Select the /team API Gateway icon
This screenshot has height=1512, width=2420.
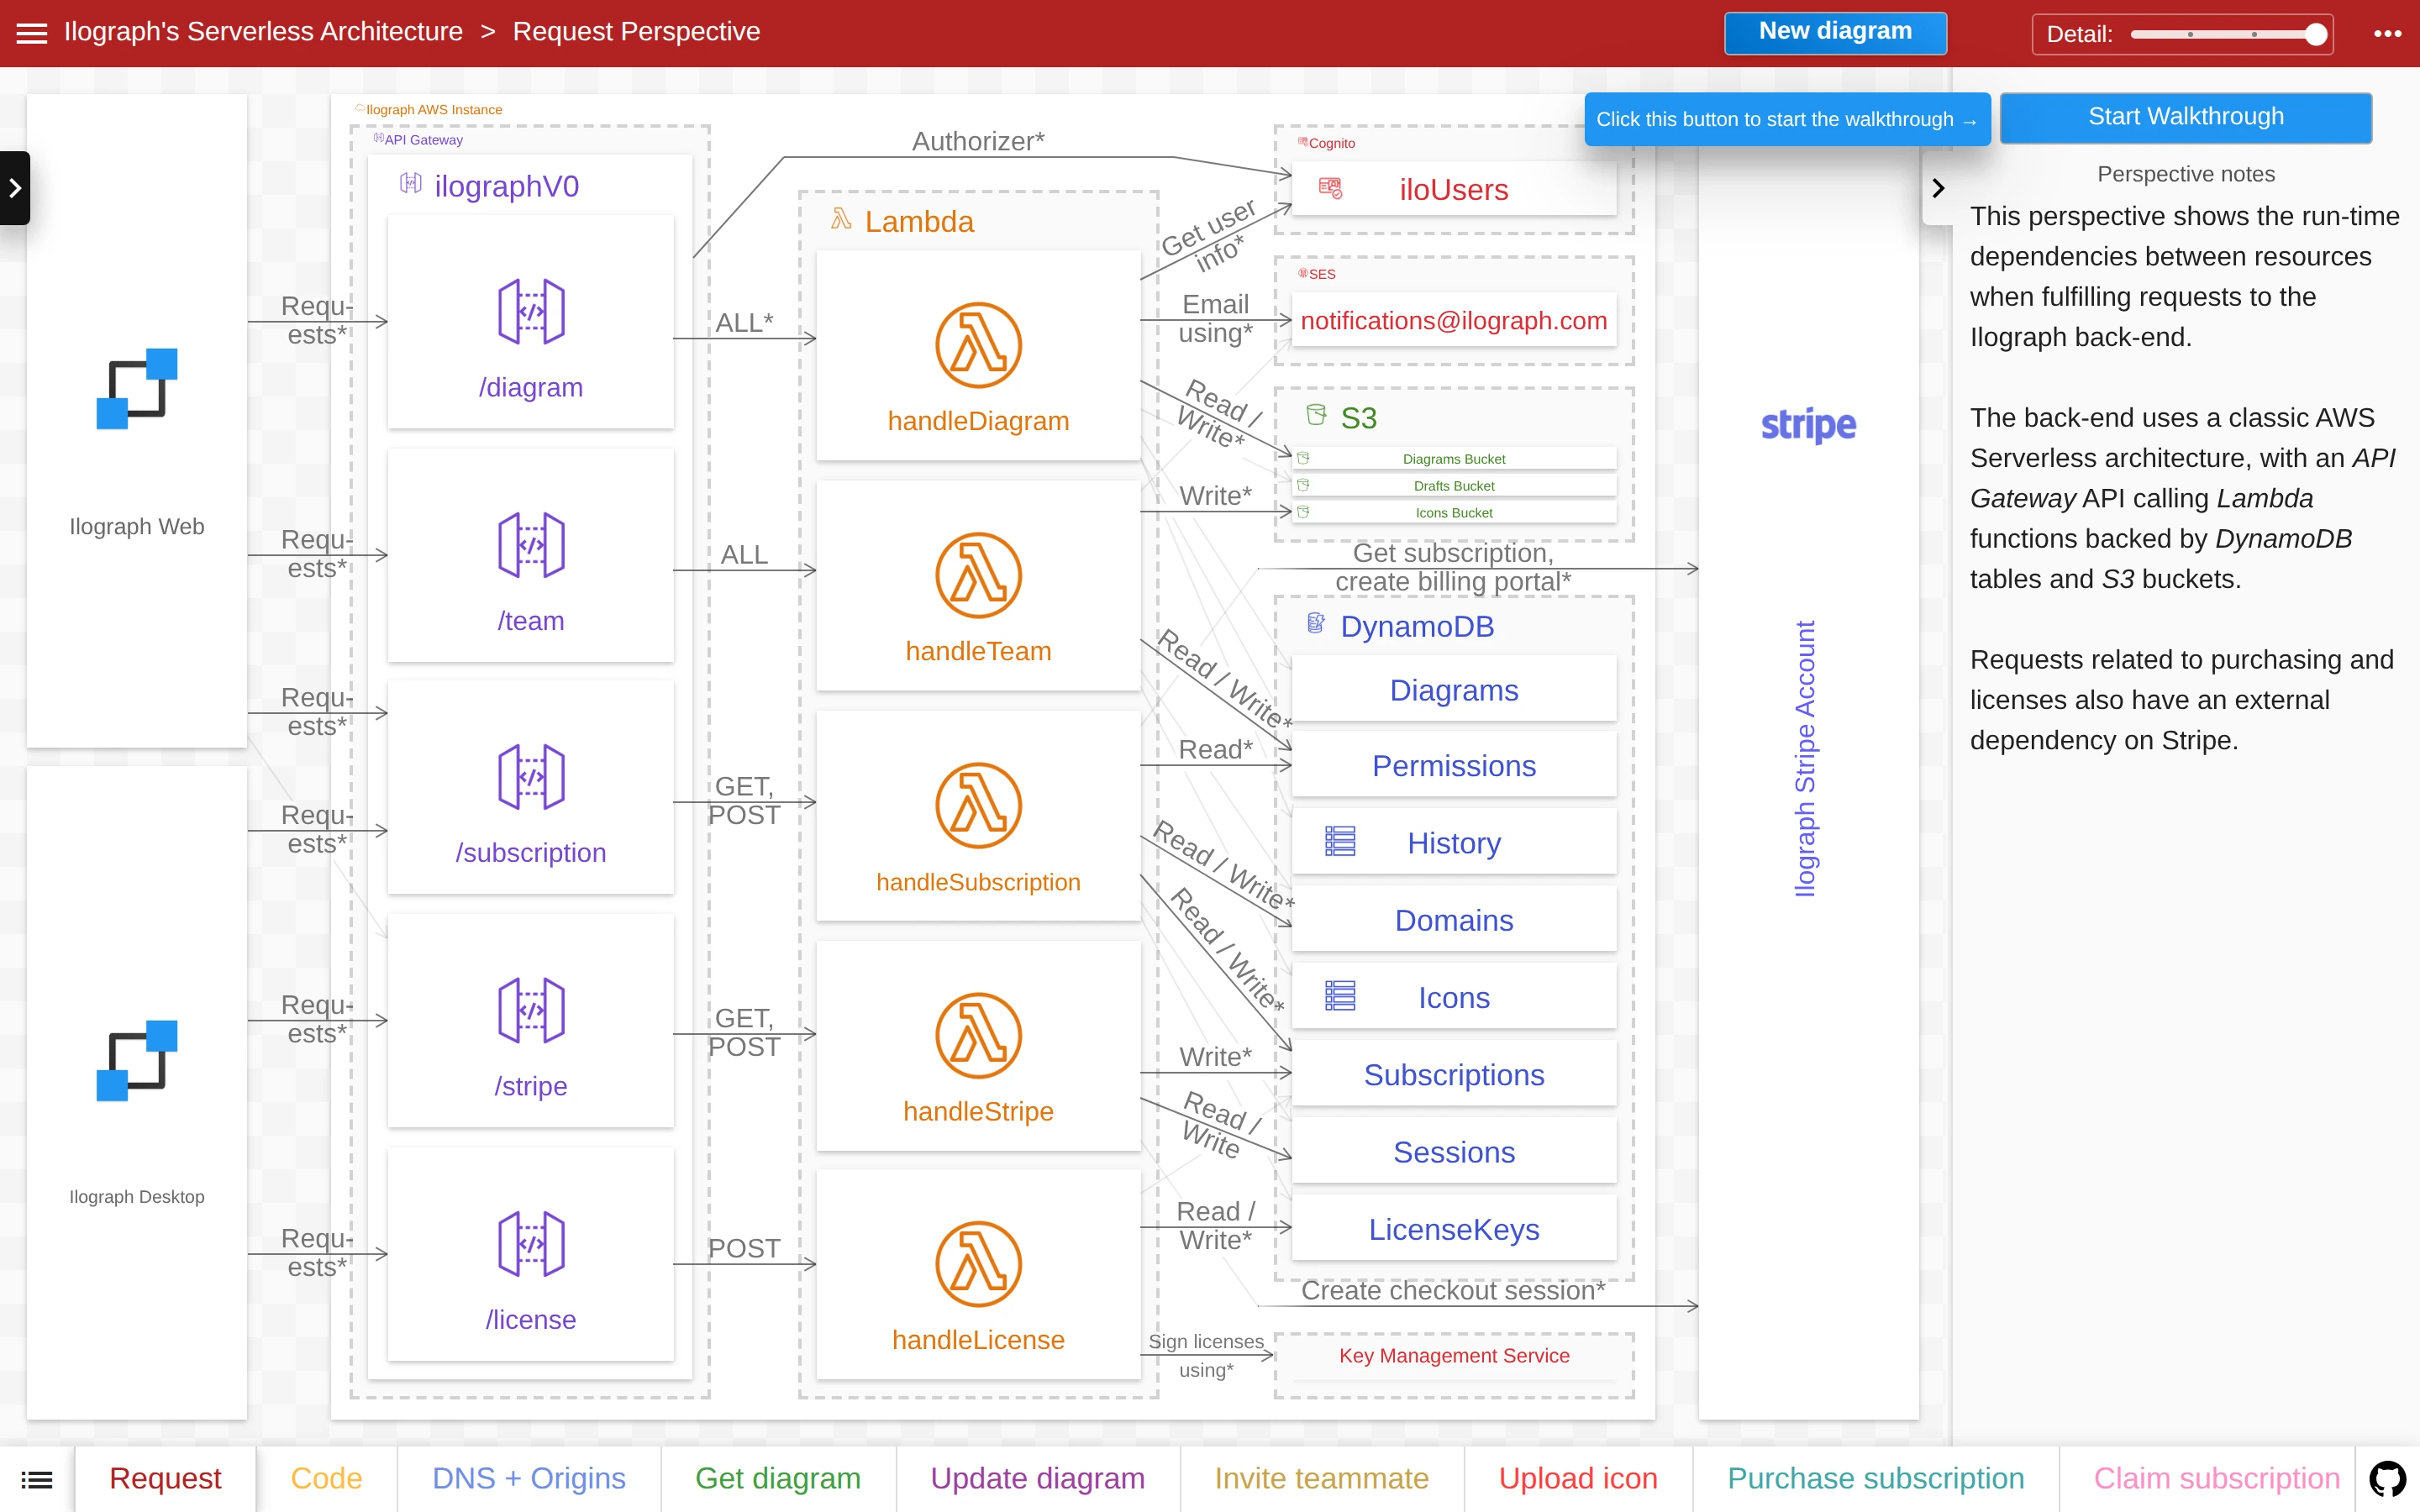tap(531, 545)
